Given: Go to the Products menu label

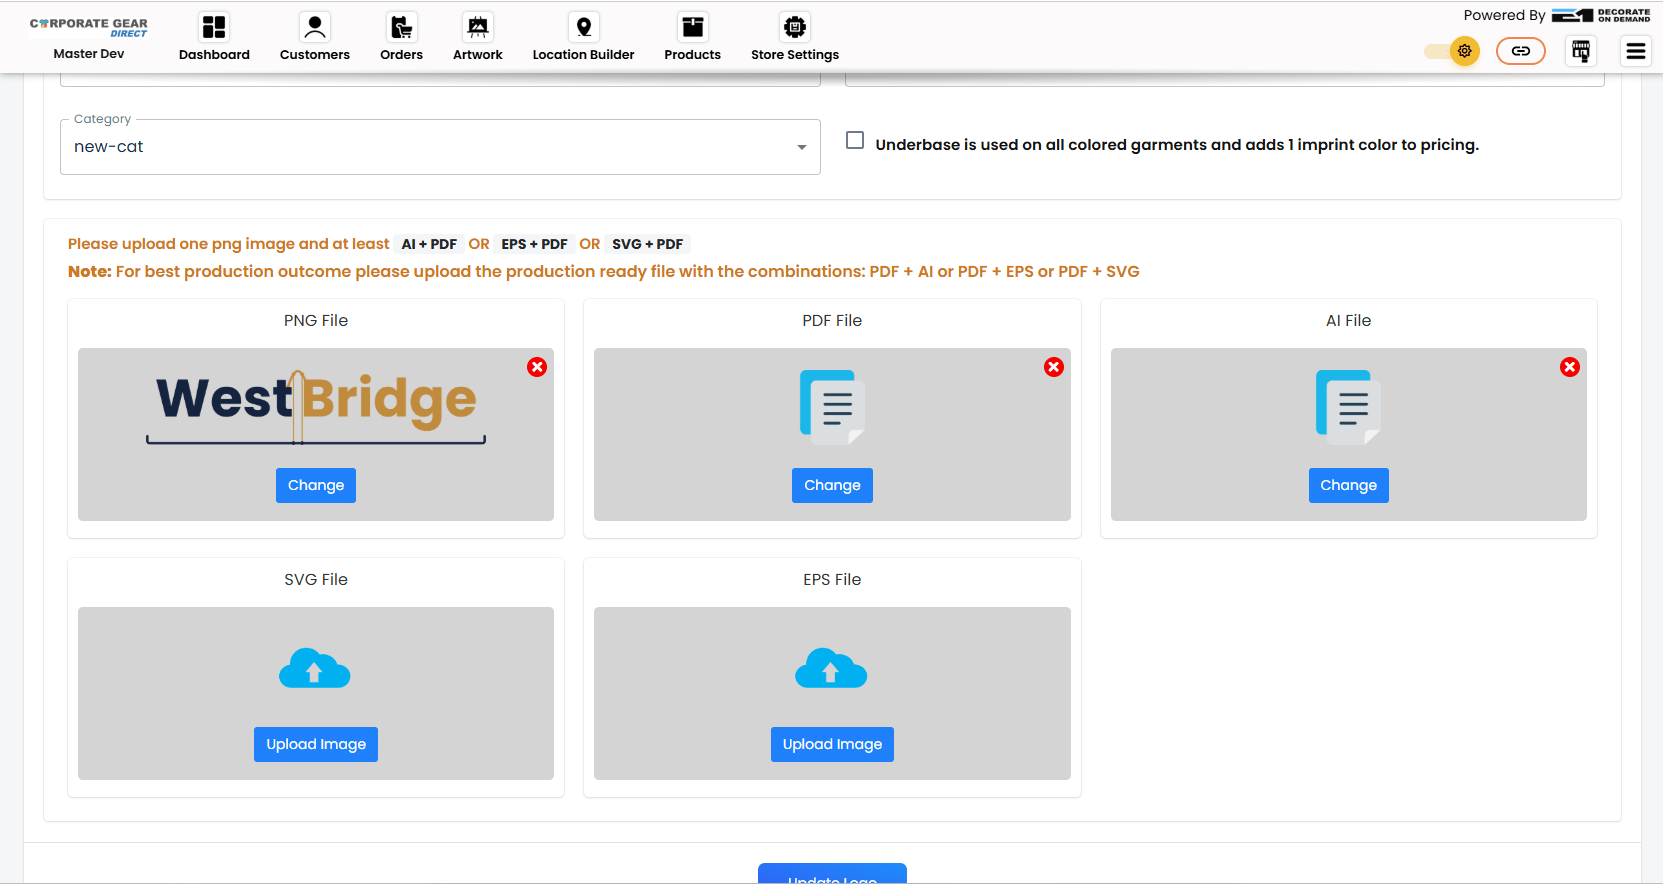Looking at the screenshot, I should point(693,55).
